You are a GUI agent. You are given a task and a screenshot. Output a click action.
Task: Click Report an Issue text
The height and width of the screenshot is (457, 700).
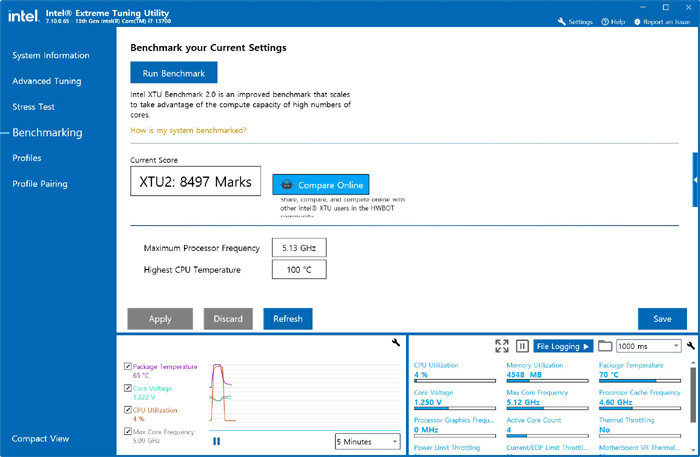666,21
